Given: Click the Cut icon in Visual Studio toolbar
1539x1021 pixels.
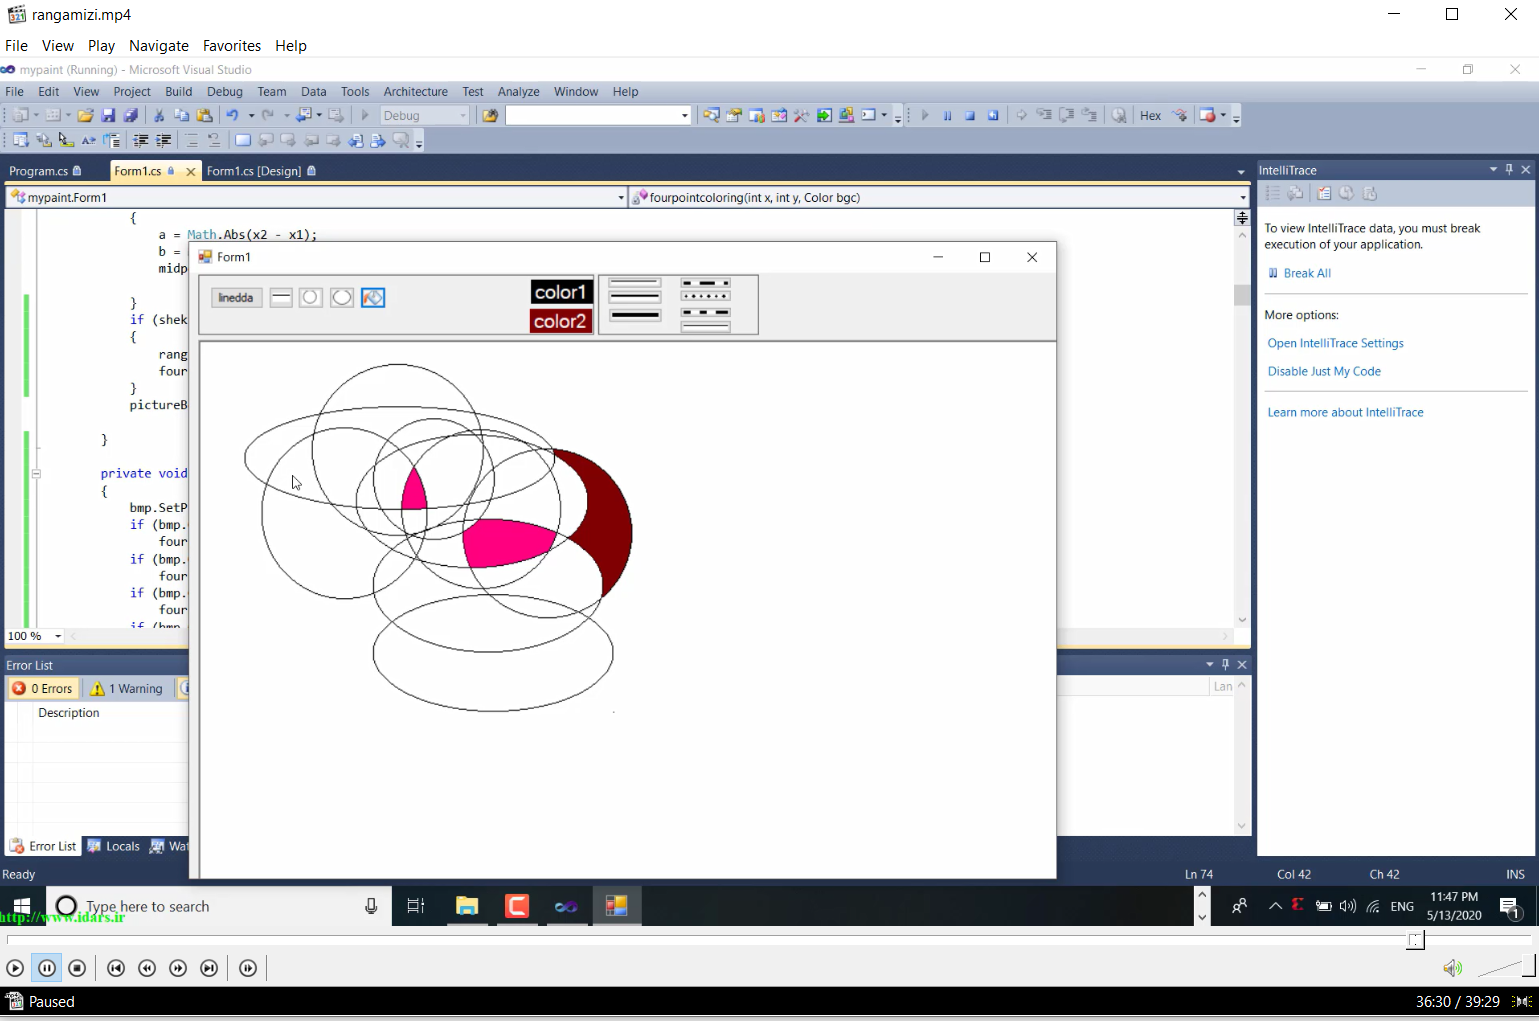Looking at the screenshot, I should tap(158, 116).
